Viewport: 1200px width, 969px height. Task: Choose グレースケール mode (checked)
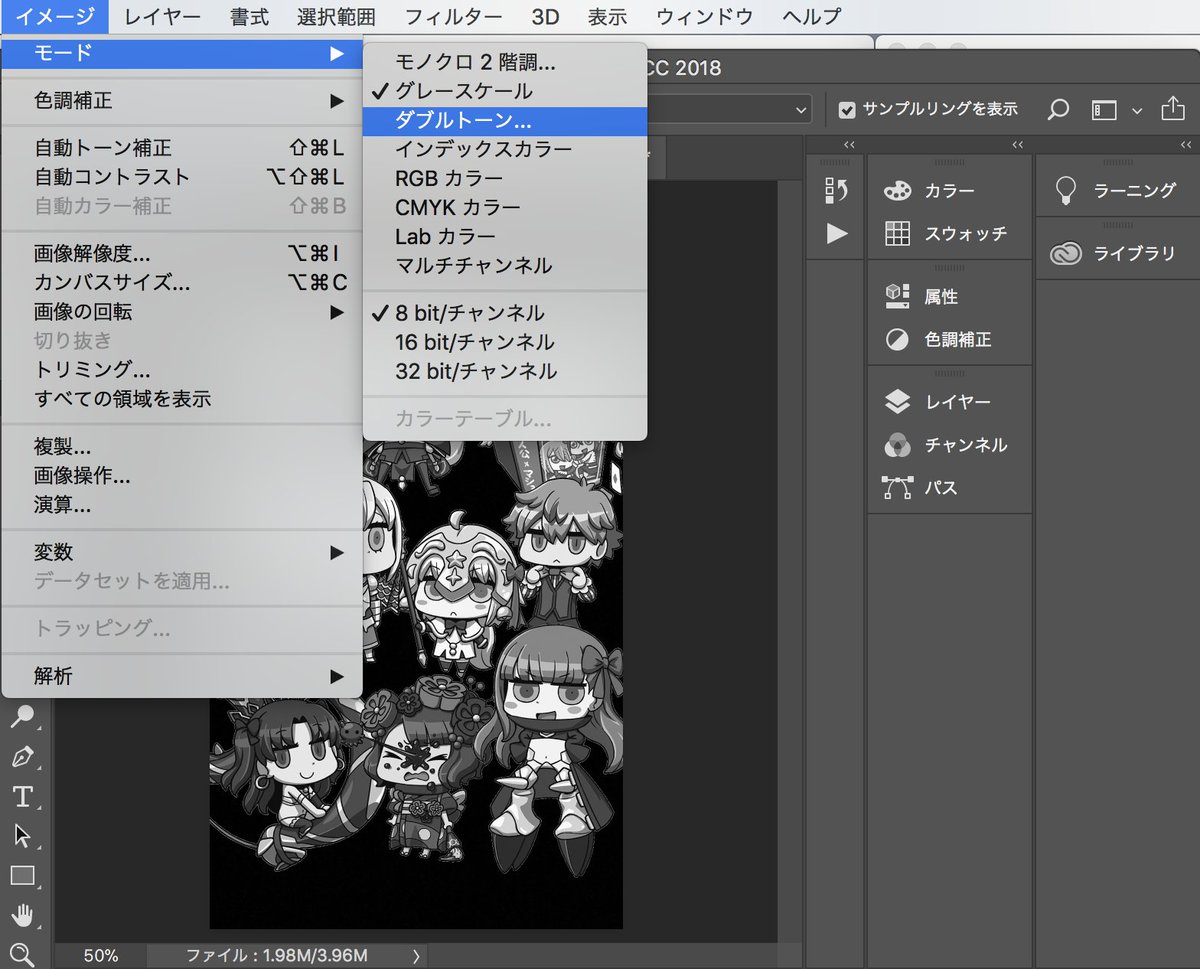[505, 91]
